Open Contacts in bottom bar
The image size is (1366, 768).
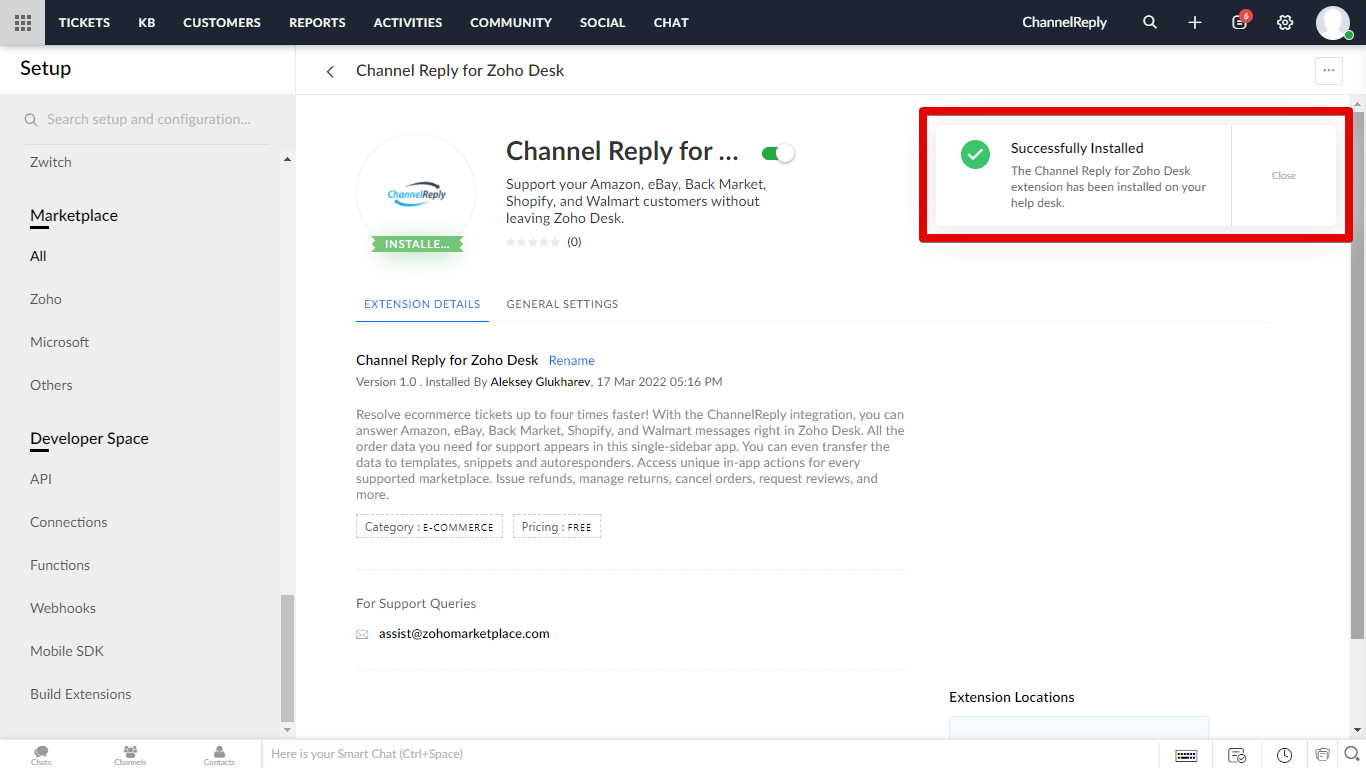[x=219, y=755]
